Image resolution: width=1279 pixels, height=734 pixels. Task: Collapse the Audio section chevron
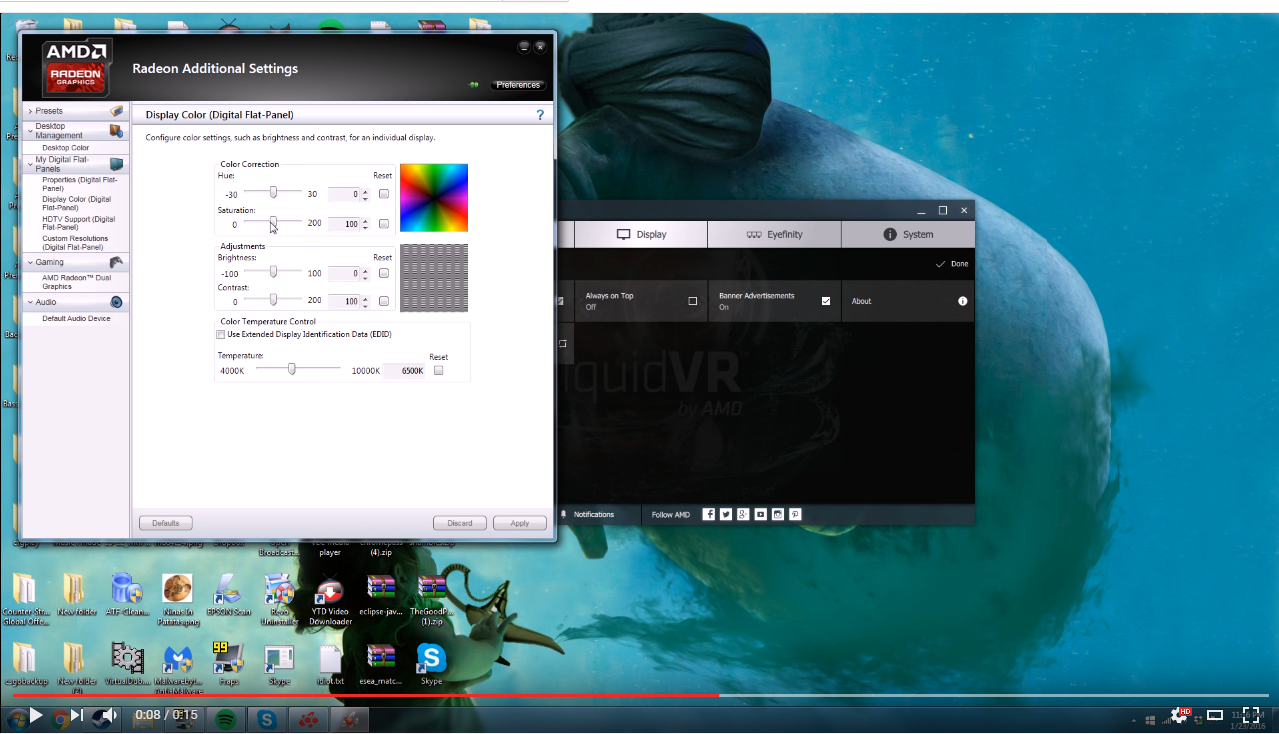coord(30,302)
